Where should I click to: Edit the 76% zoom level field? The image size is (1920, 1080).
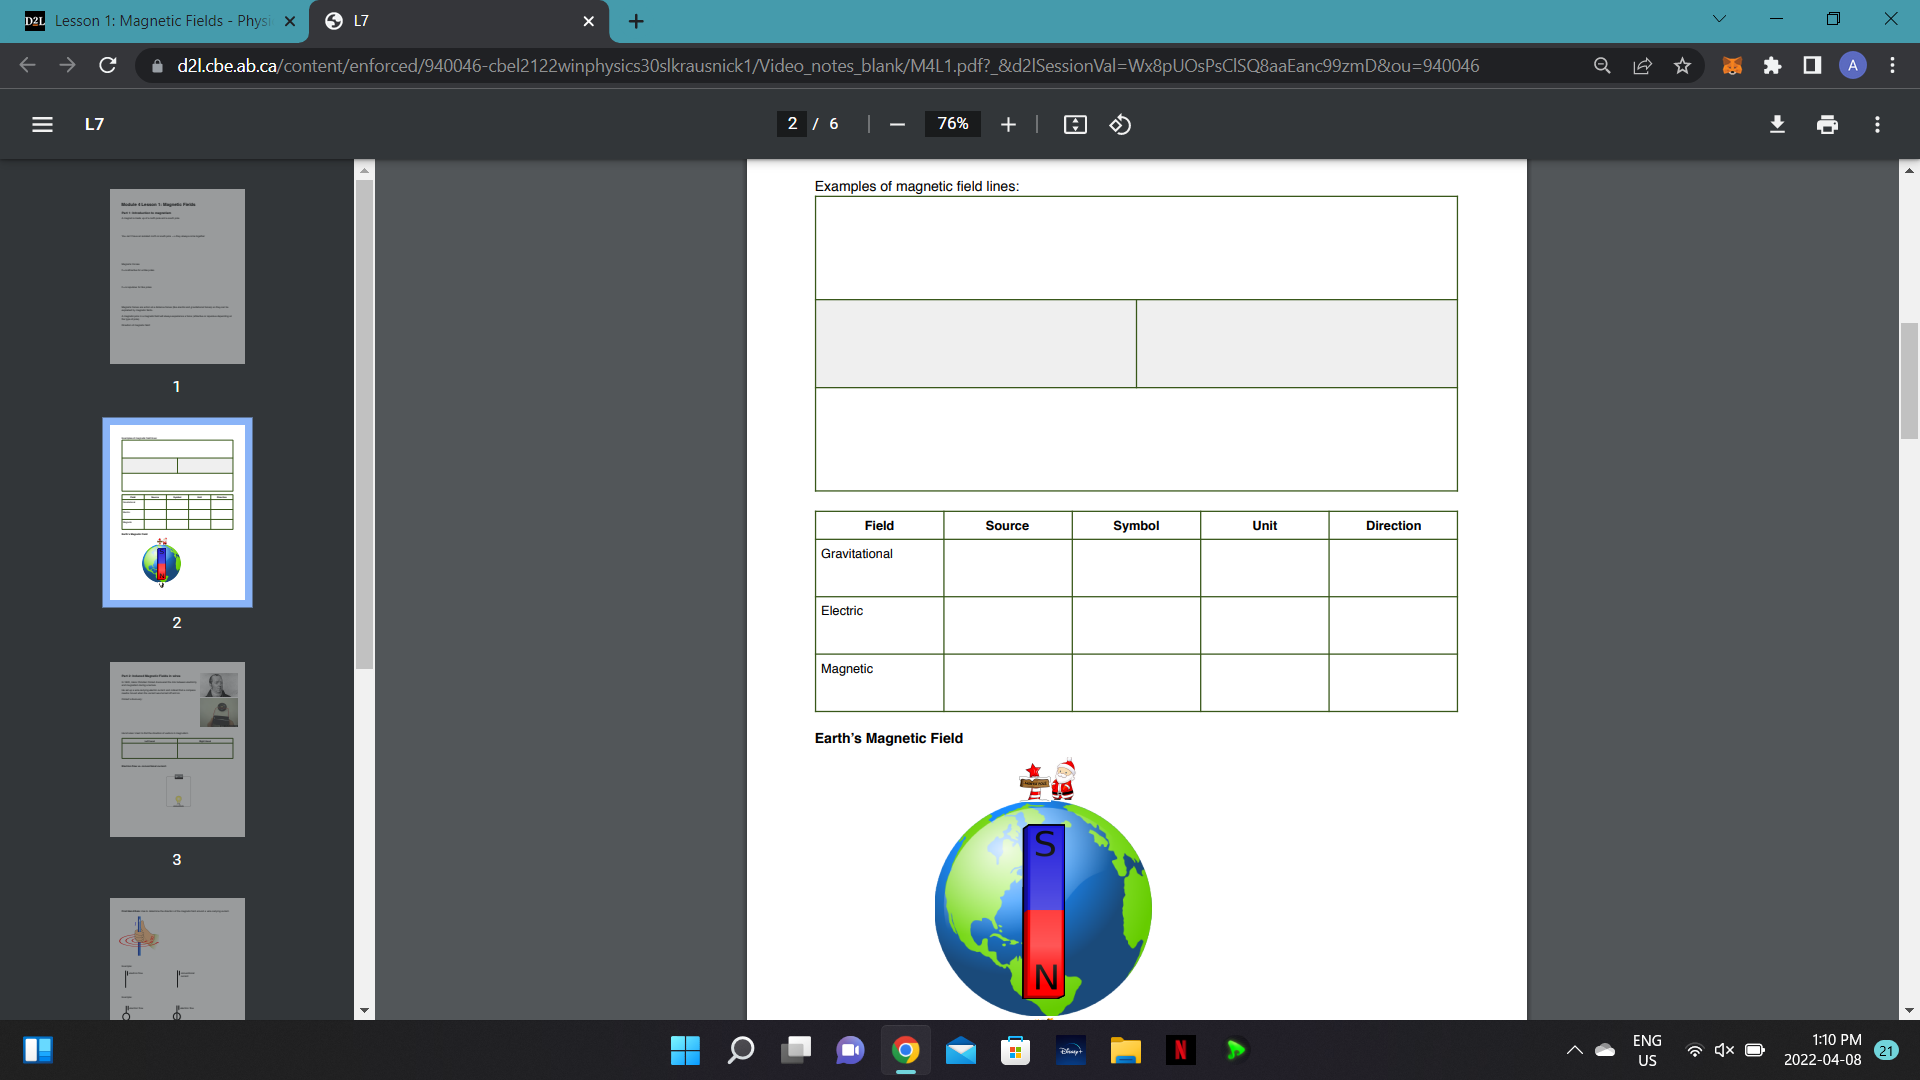point(952,124)
